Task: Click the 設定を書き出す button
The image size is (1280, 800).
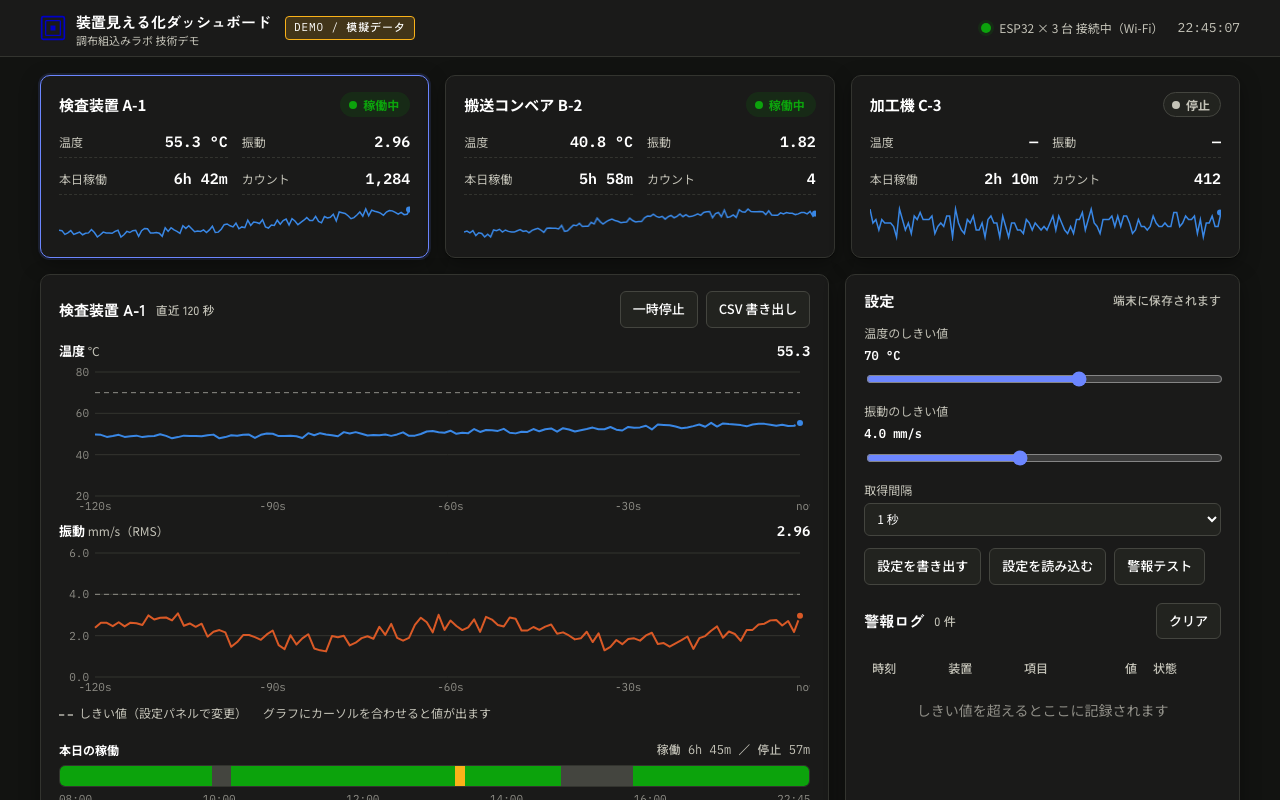Action: [922, 566]
